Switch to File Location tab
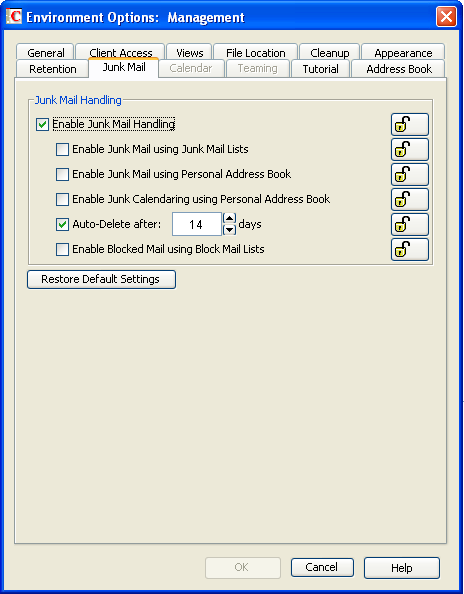464x594 pixels. (x=256, y=52)
